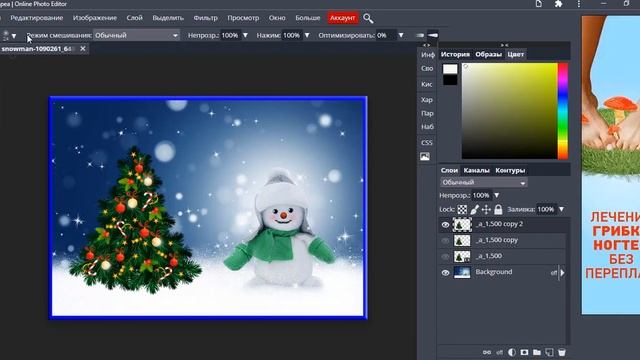The image size is (640, 360).
Task: Click the new adjustment layer icon
Action: 512,352
